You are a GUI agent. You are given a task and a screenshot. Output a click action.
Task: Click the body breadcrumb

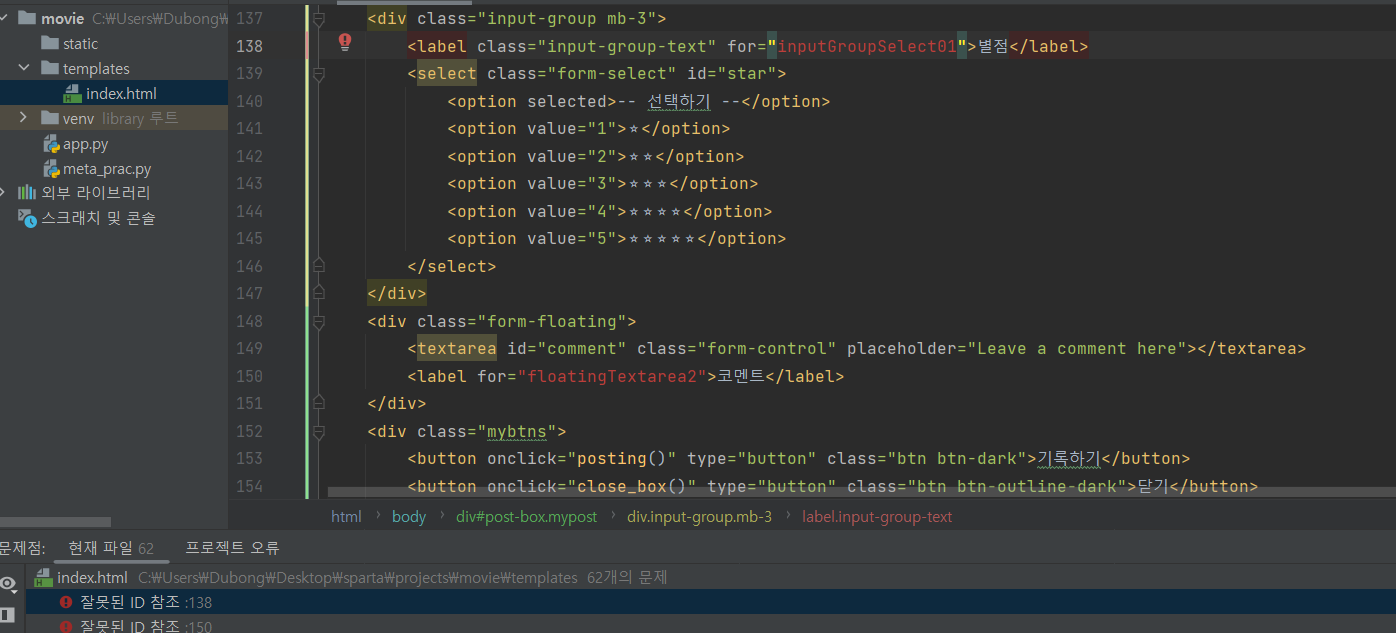[409, 517]
